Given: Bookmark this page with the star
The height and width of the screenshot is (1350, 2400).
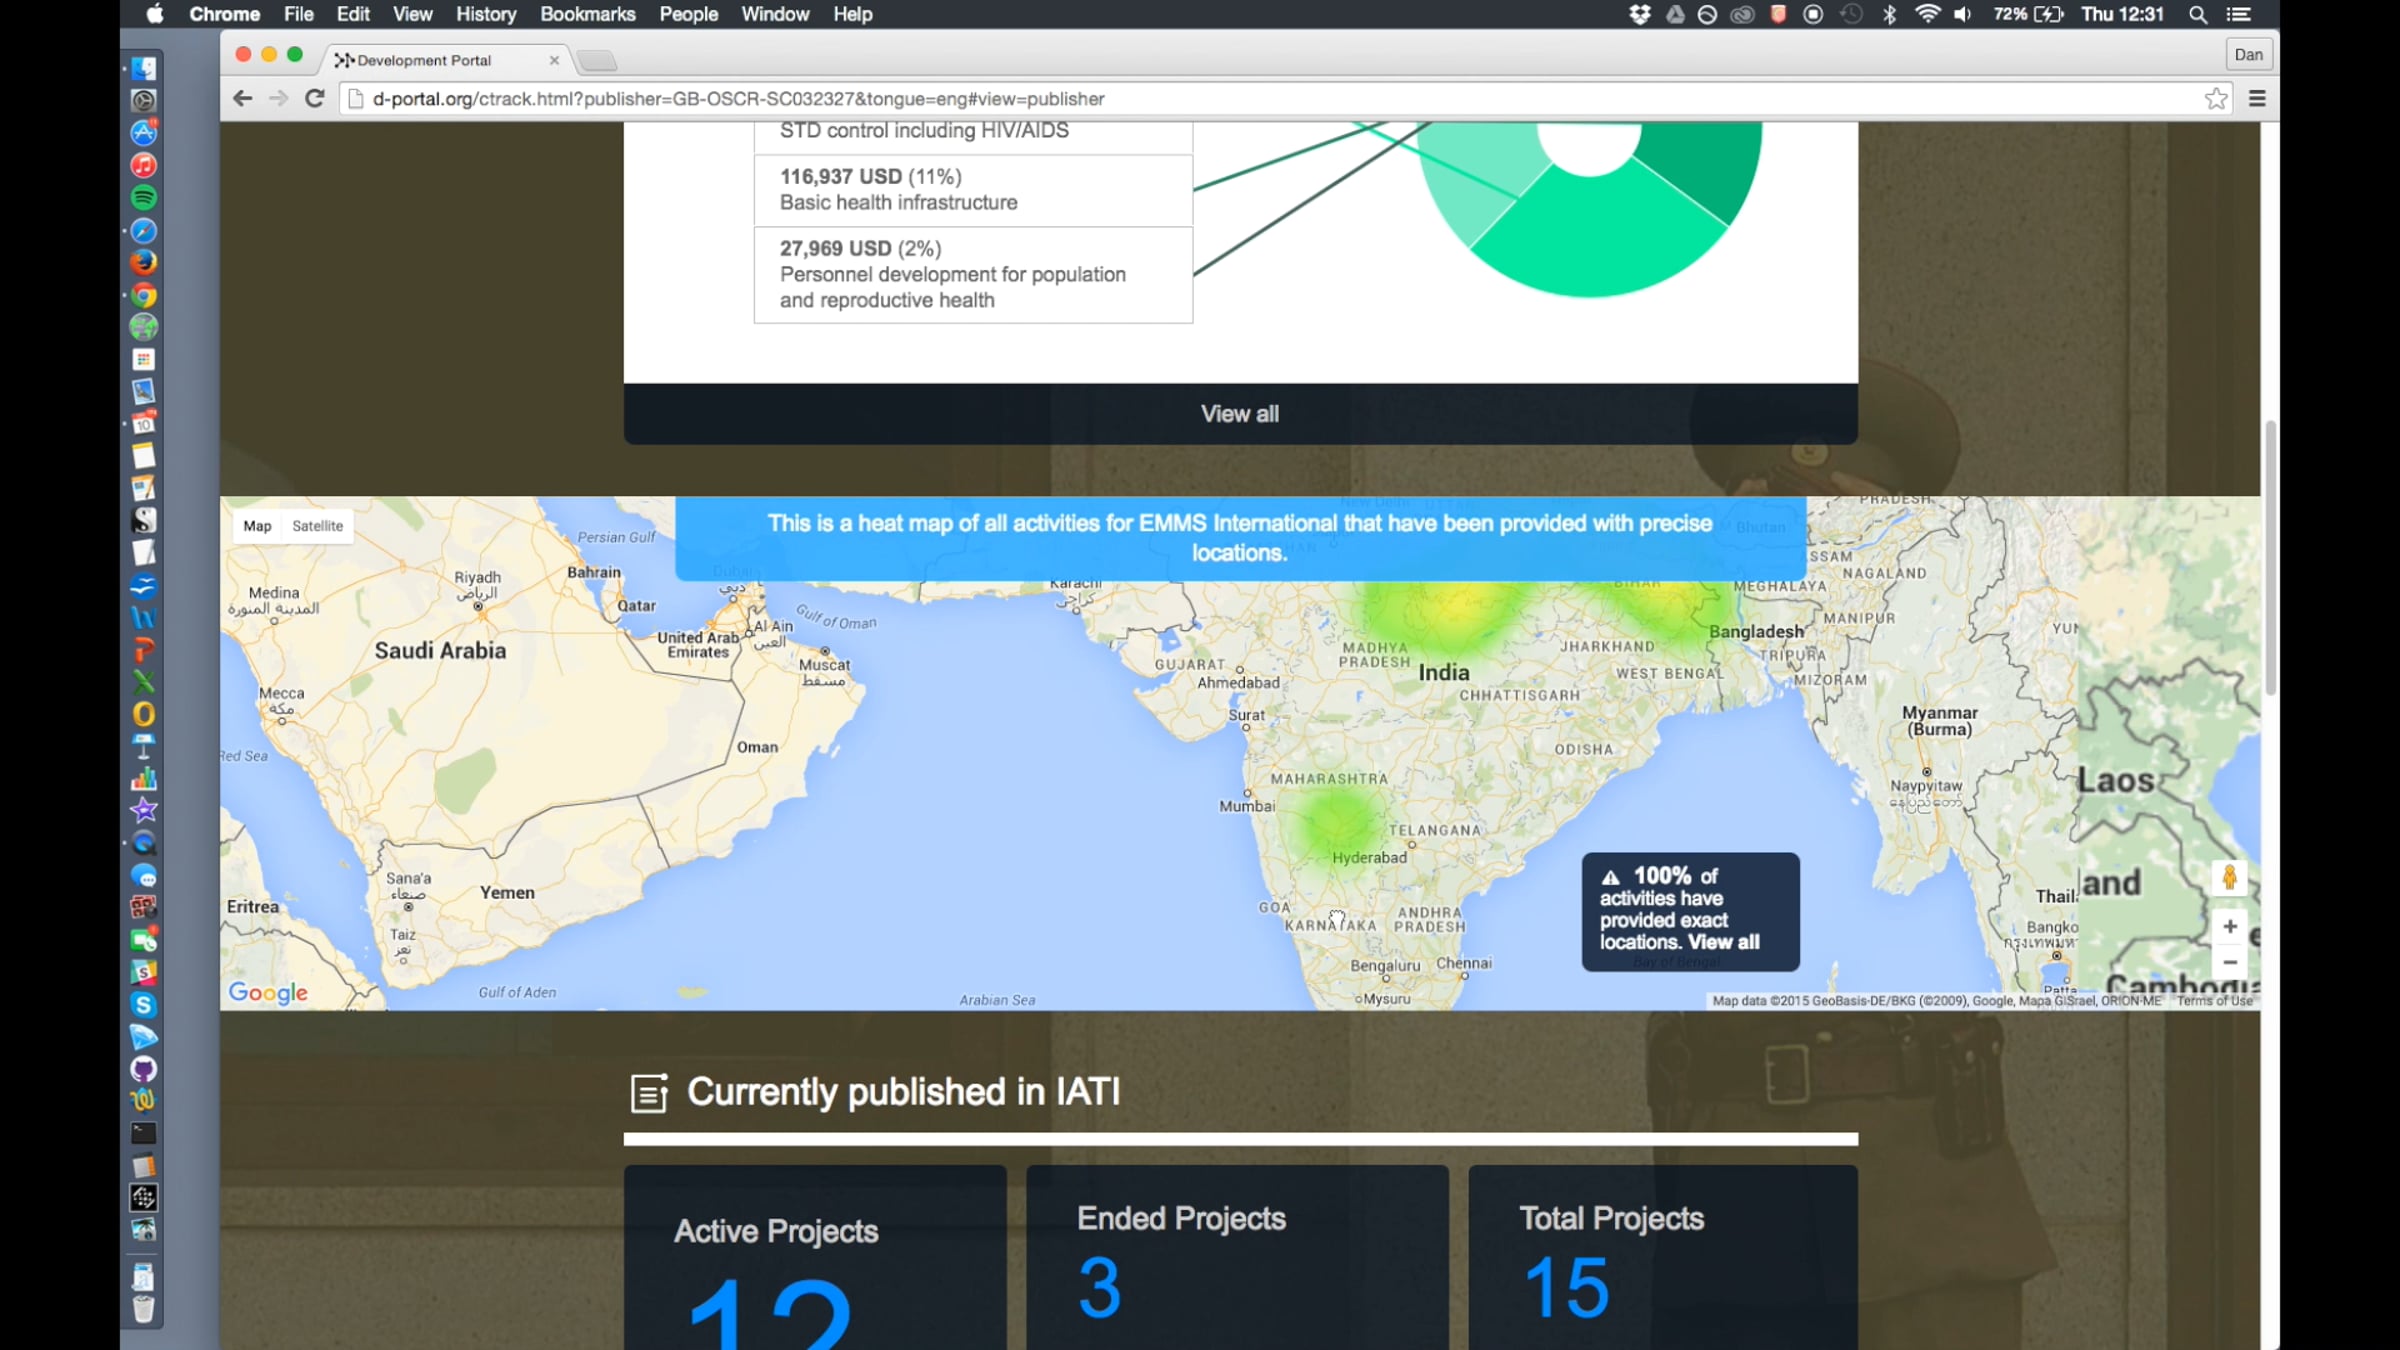Looking at the screenshot, I should coord(2216,98).
